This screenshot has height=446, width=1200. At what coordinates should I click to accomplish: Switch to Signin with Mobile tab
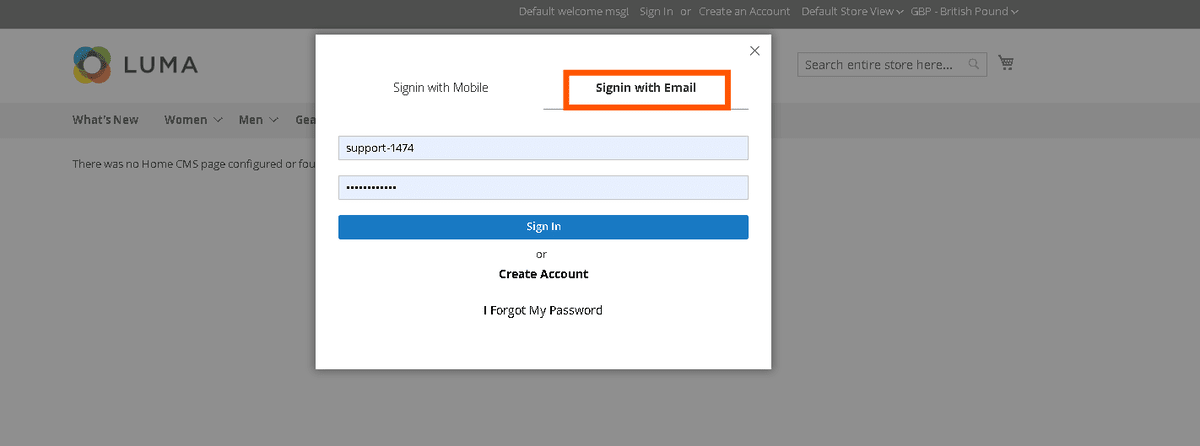click(x=440, y=88)
